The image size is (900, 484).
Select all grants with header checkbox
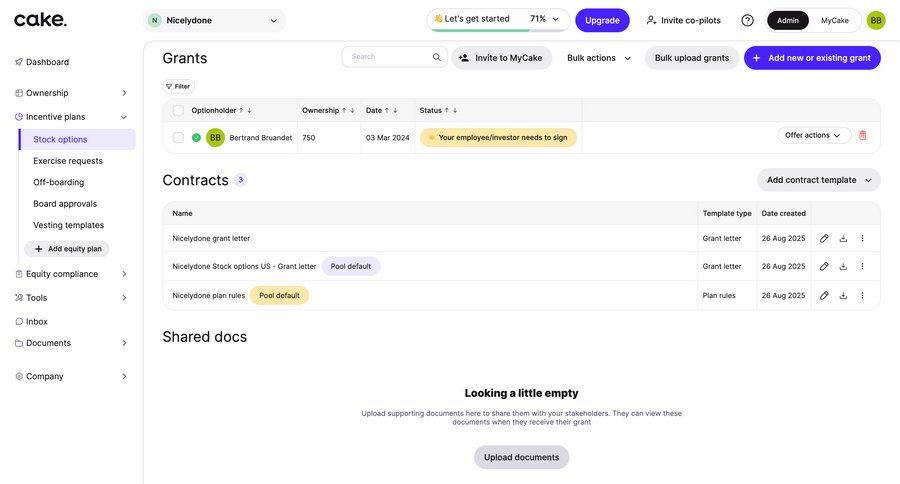(178, 110)
